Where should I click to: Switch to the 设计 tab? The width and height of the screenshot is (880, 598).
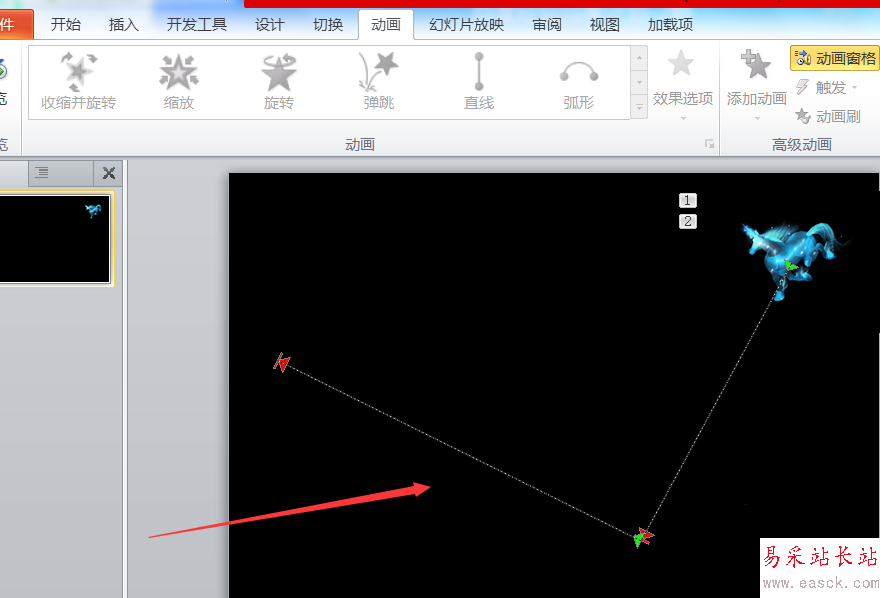click(269, 25)
